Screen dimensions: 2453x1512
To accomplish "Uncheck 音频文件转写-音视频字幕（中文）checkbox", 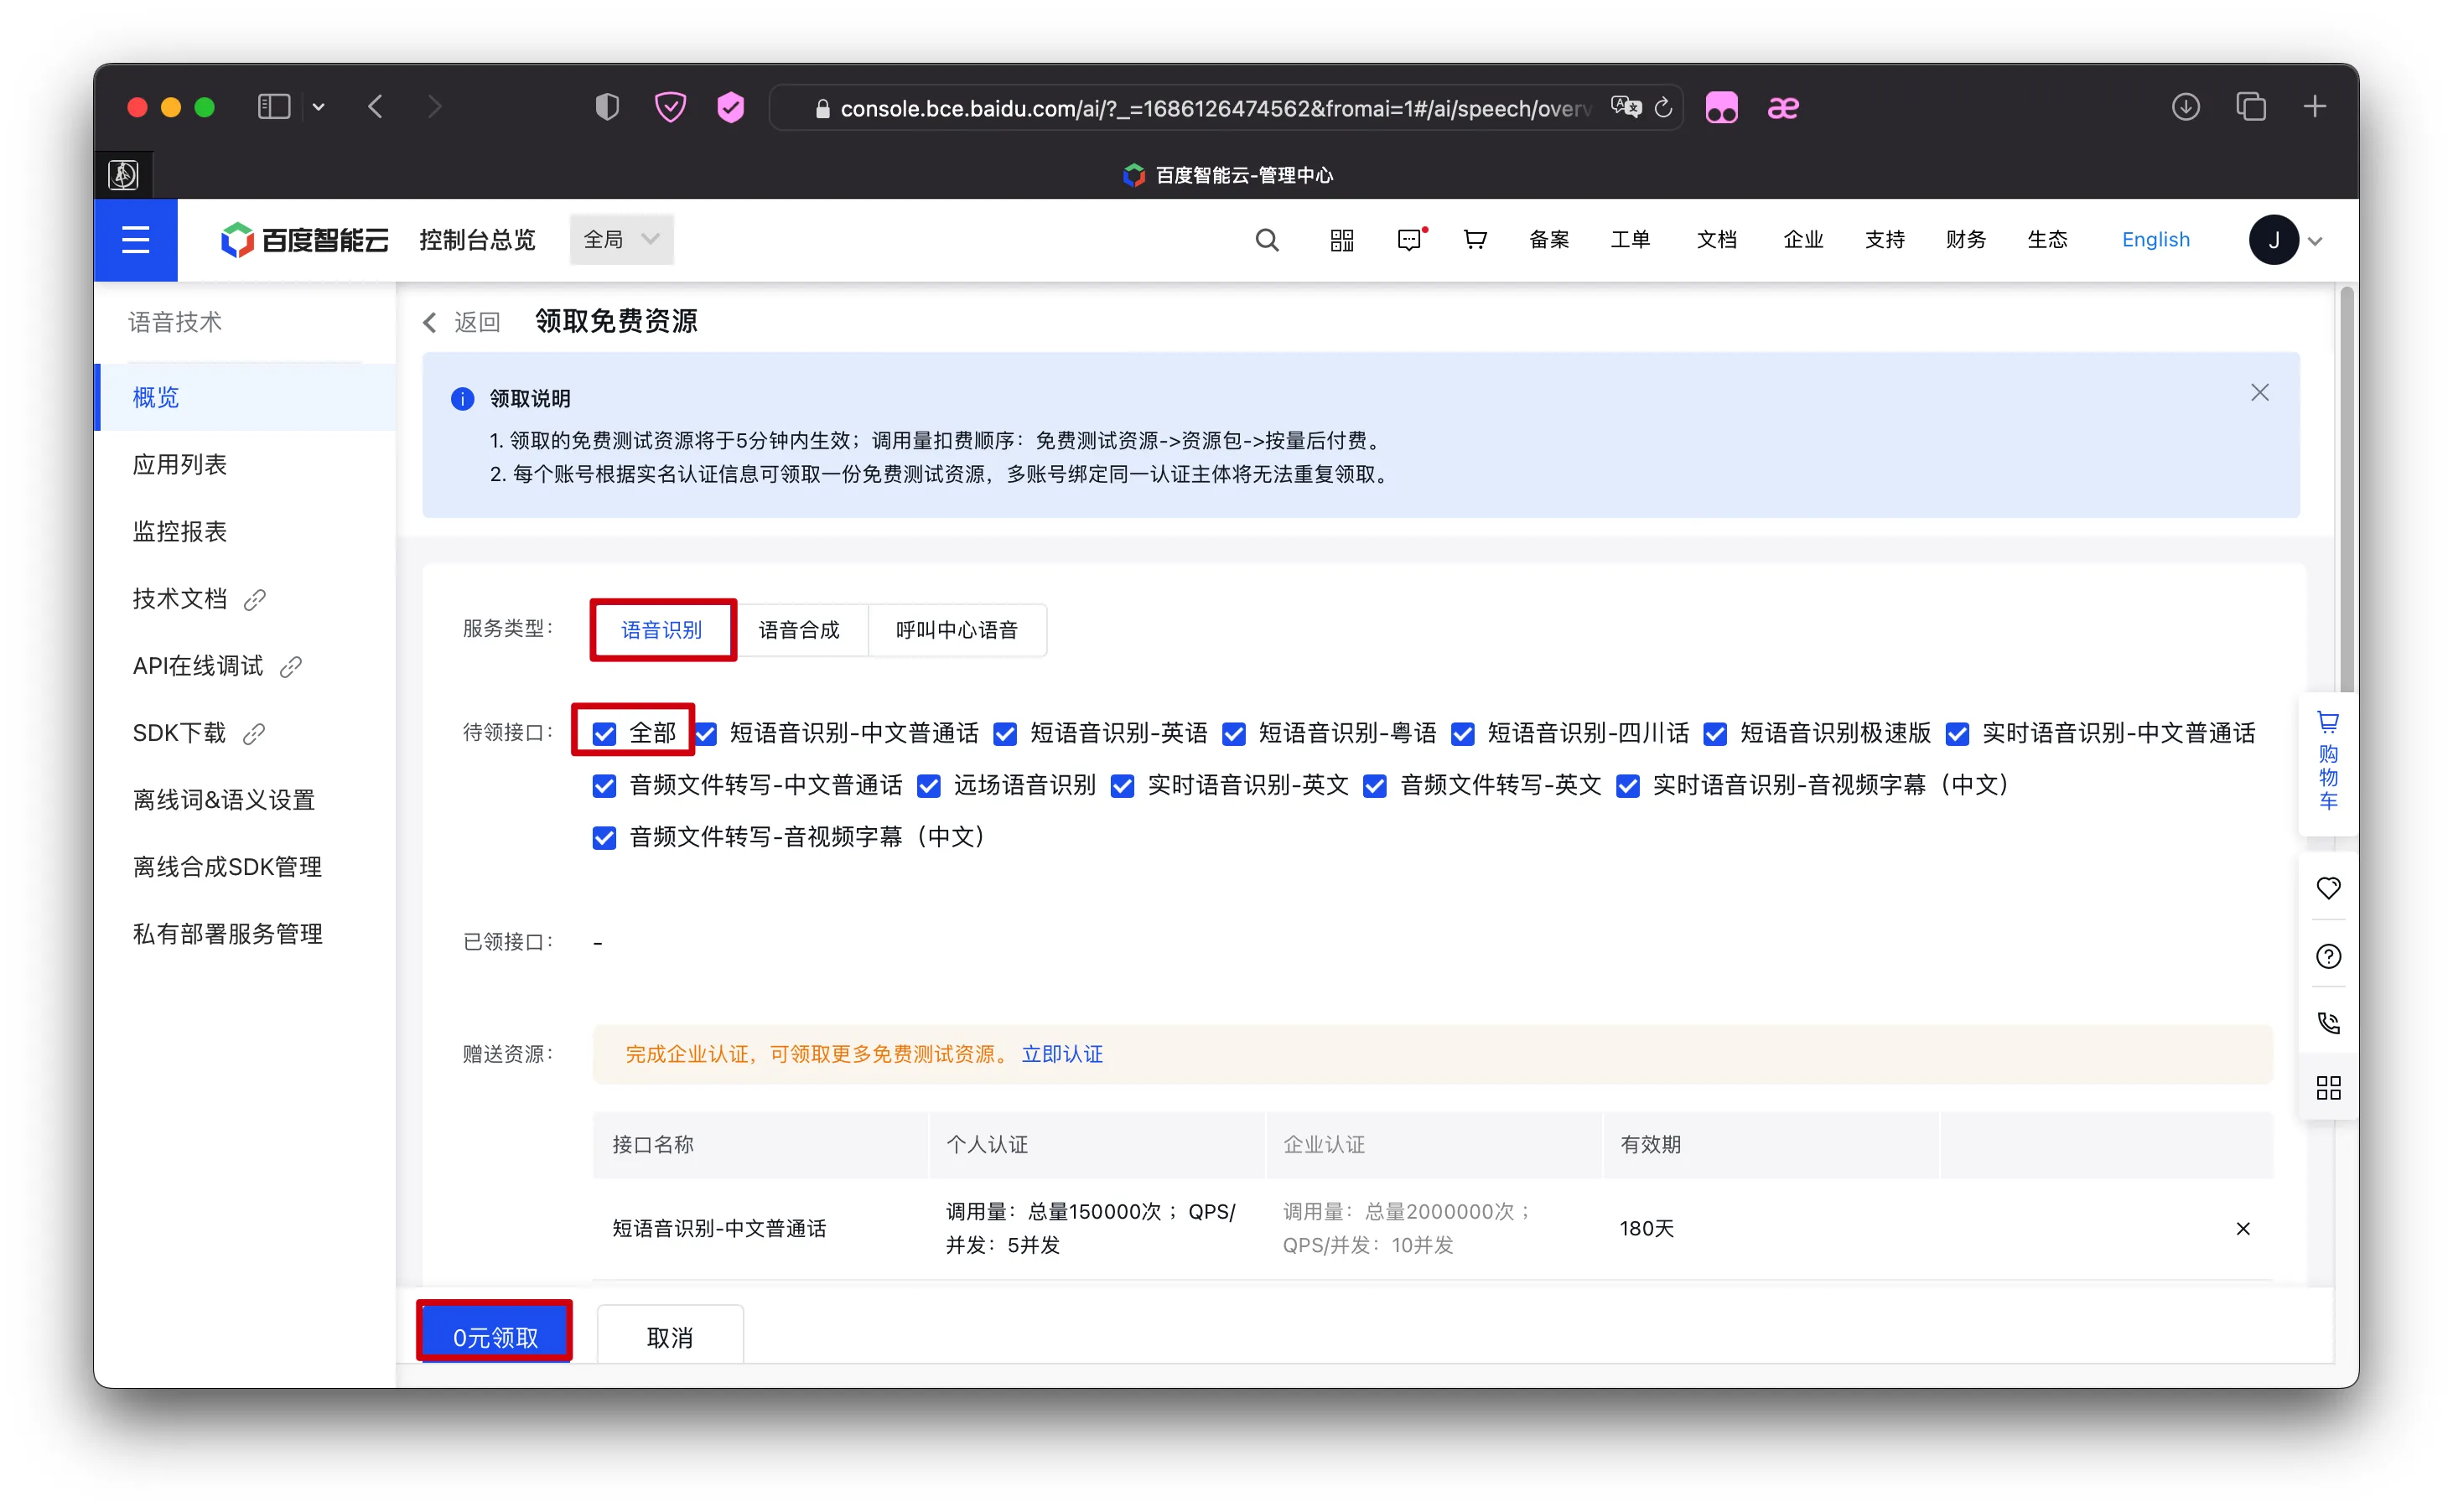I will click(604, 838).
